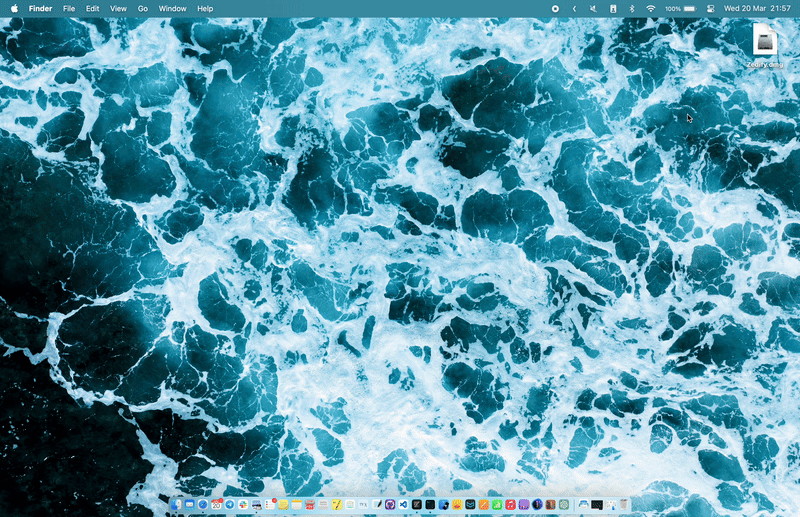Viewport: 800px width, 517px height.
Task: Open the View menu
Action: [x=118, y=9]
